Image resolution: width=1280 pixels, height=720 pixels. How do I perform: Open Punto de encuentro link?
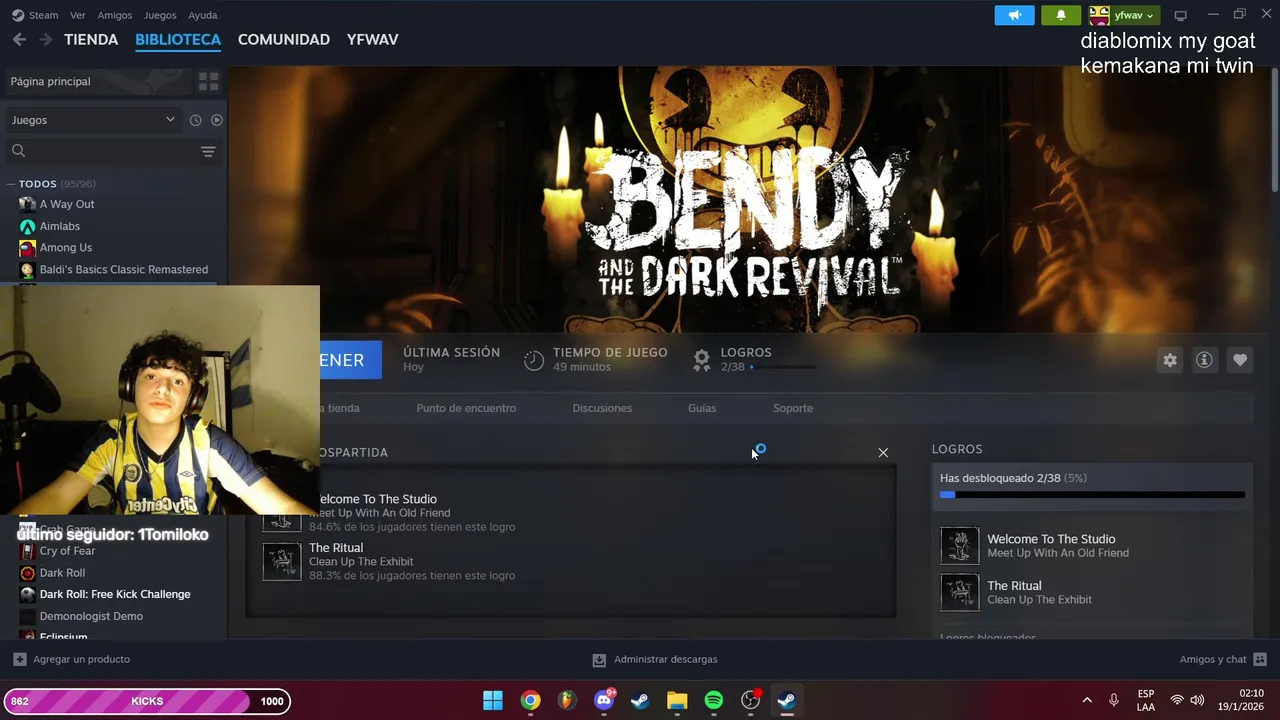tap(466, 408)
